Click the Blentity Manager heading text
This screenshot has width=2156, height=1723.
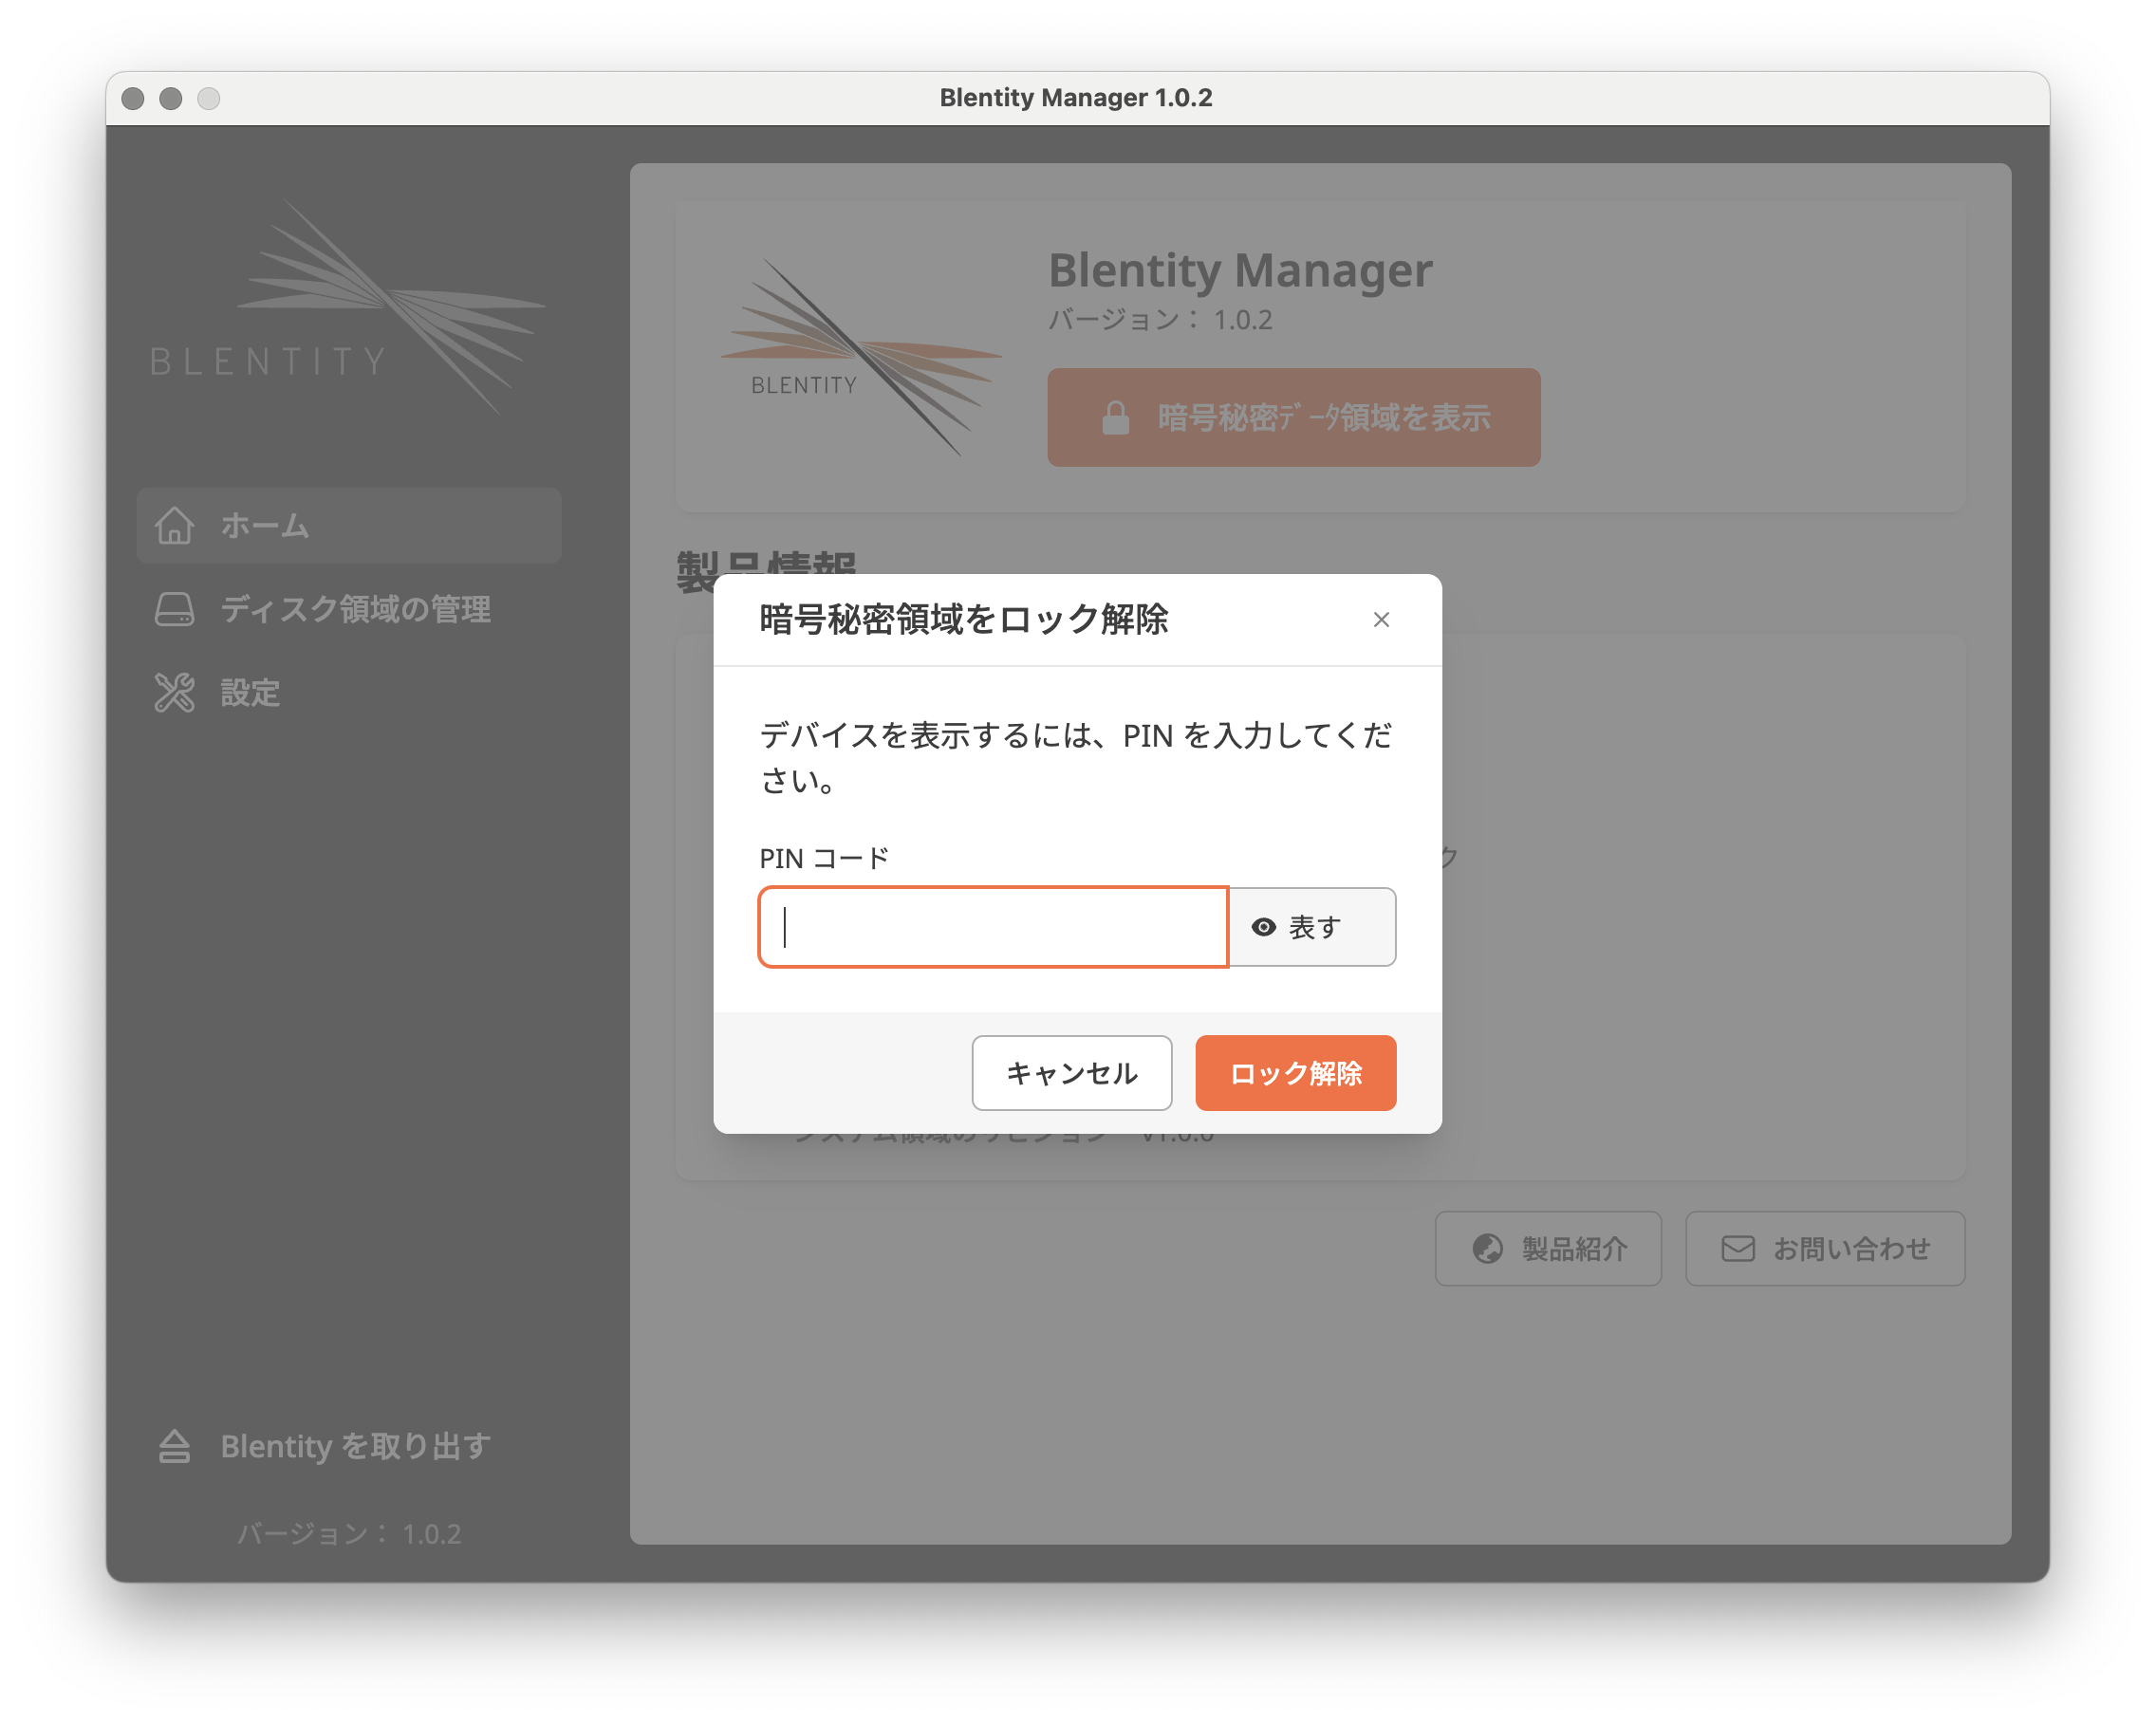pyautogui.click(x=1240, y=270)
